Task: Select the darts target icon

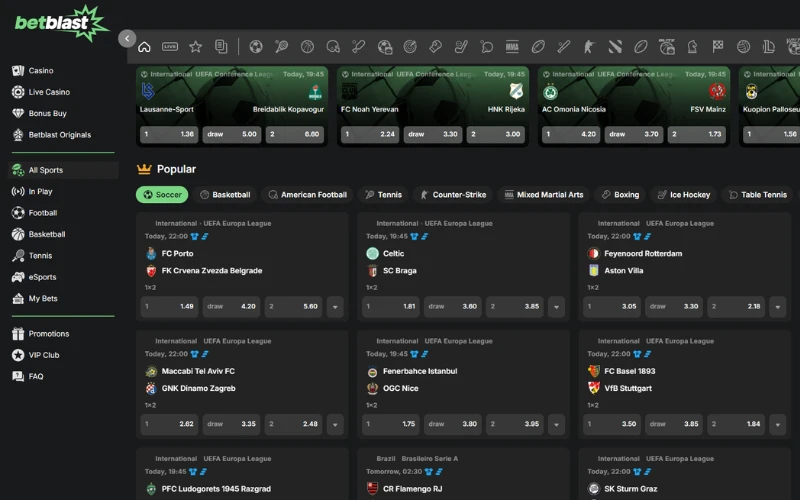Action: click(x=410, y=47)
